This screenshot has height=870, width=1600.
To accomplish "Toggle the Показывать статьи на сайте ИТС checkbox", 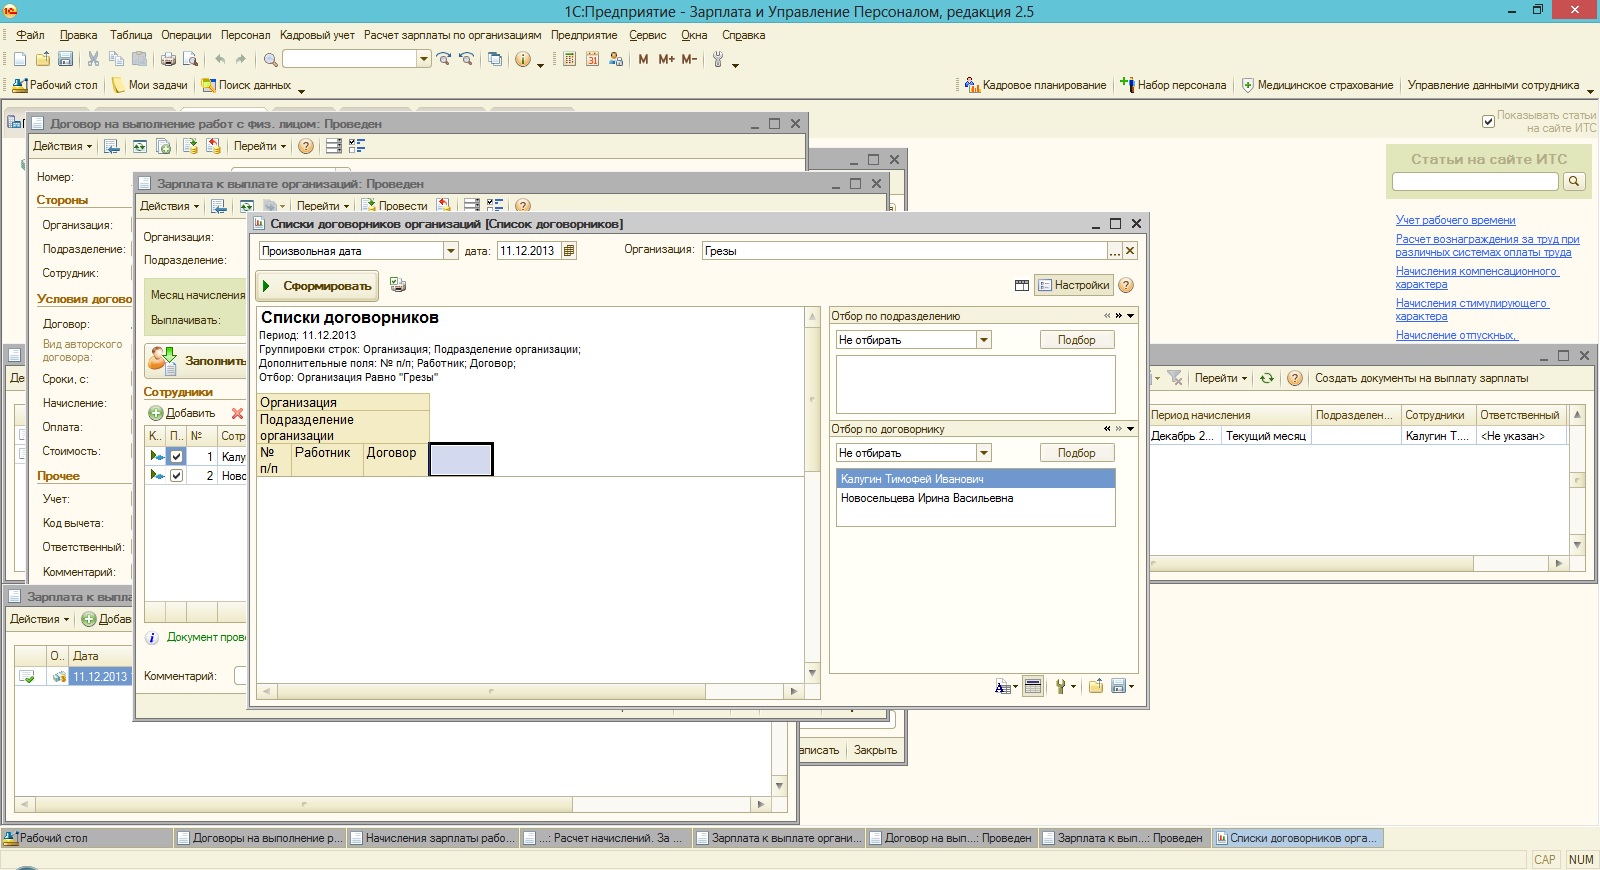I will (x=1488, y=122).
